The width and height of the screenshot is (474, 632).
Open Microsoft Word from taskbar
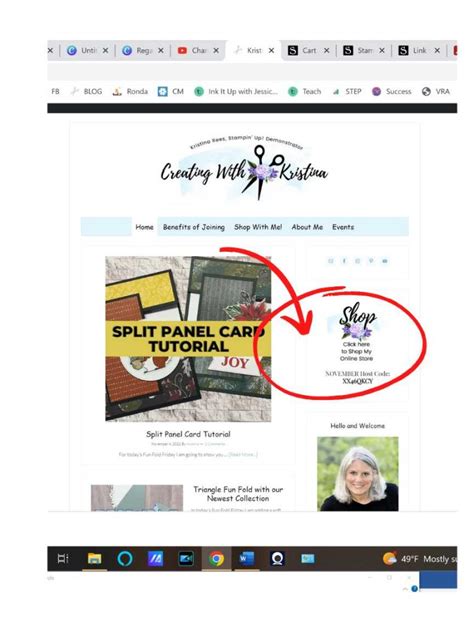tap(247, 559)
